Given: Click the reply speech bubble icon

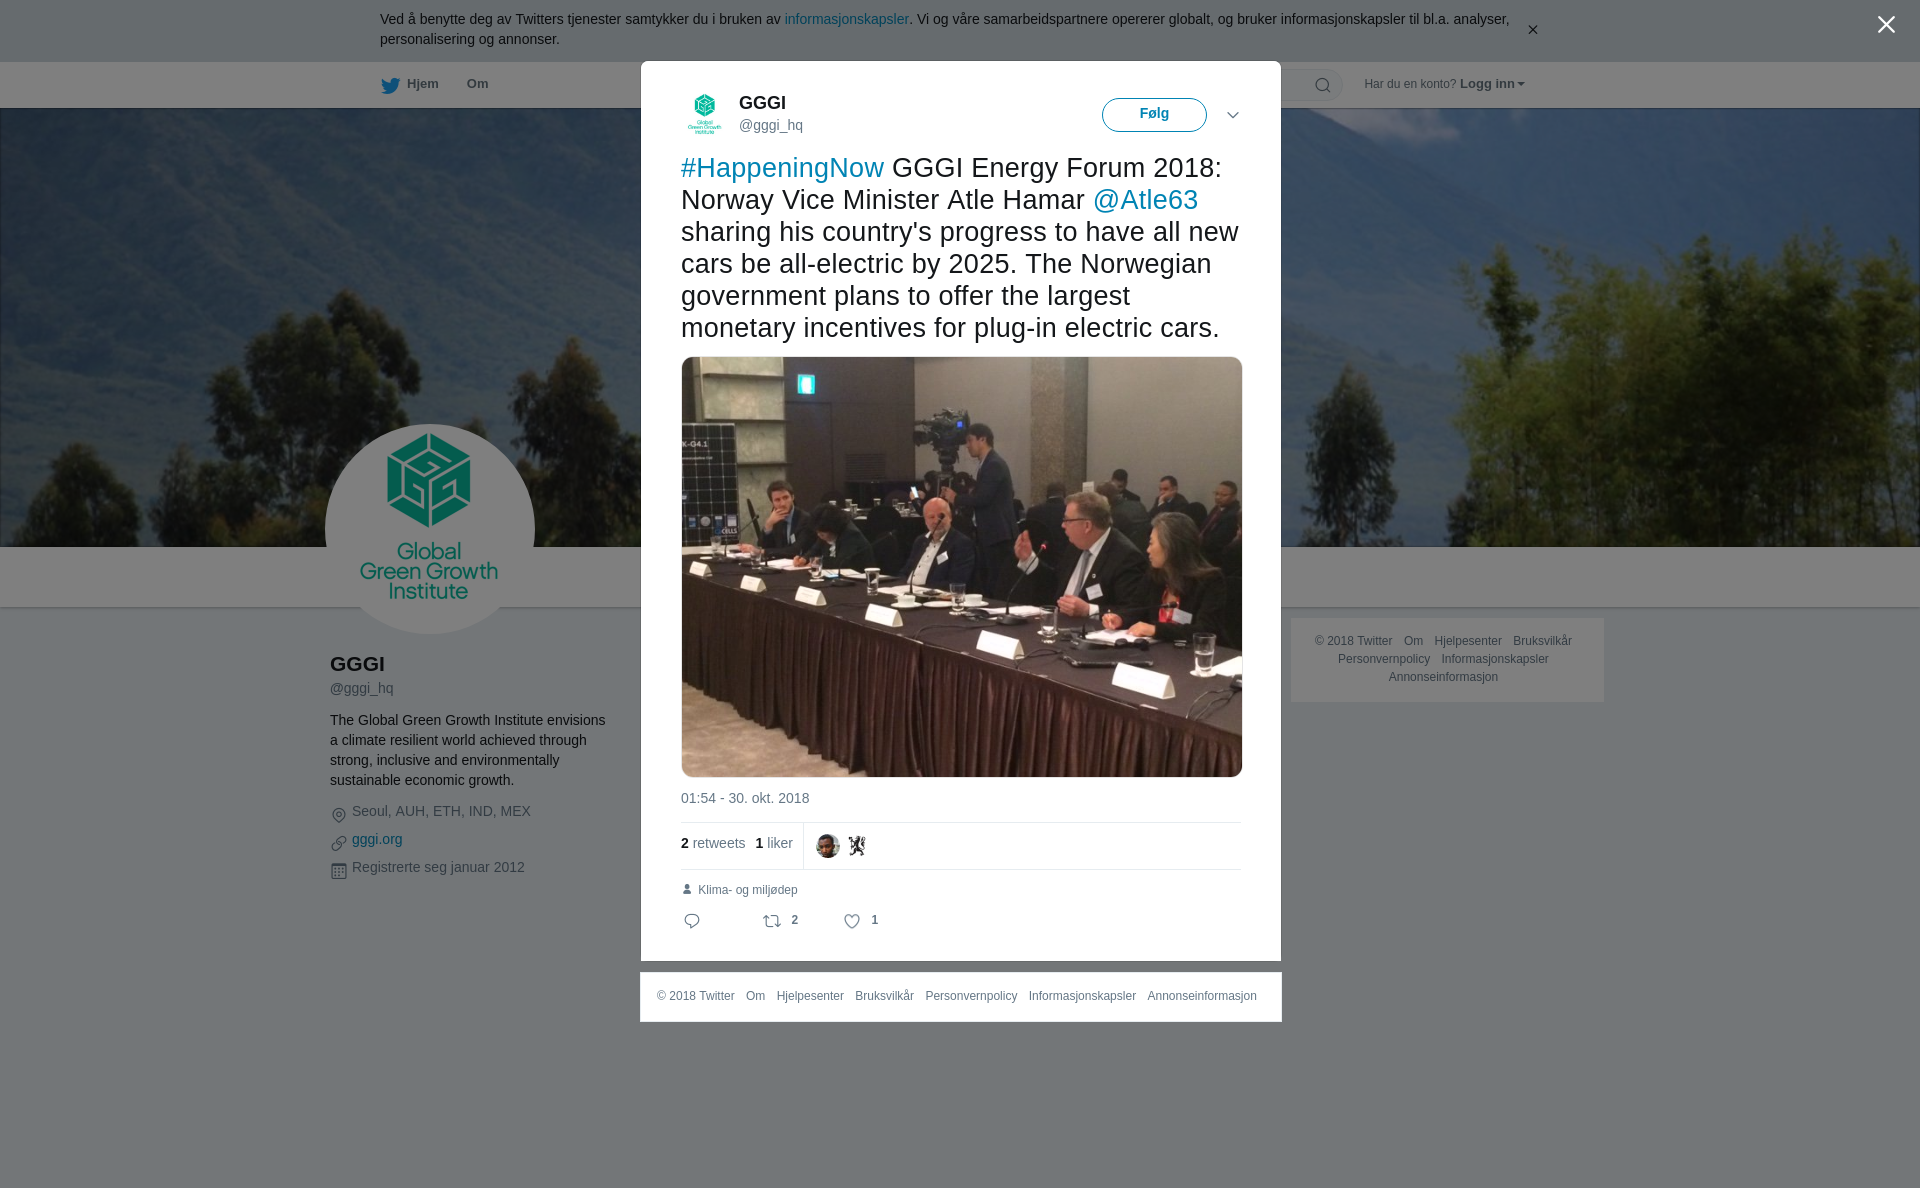Looking at the screenshot, I should click(692, 921).
